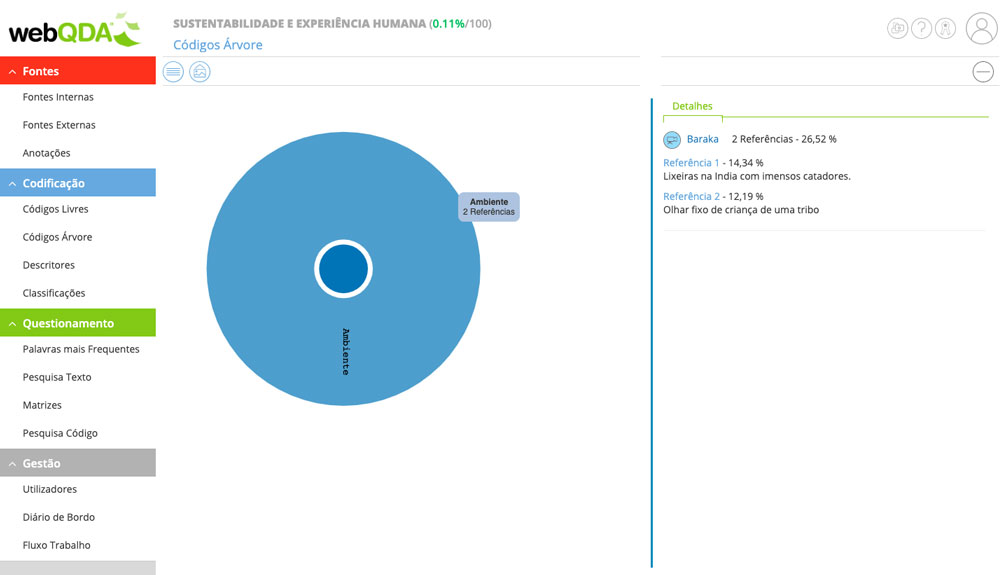Go to Anotações

(46, 153)
